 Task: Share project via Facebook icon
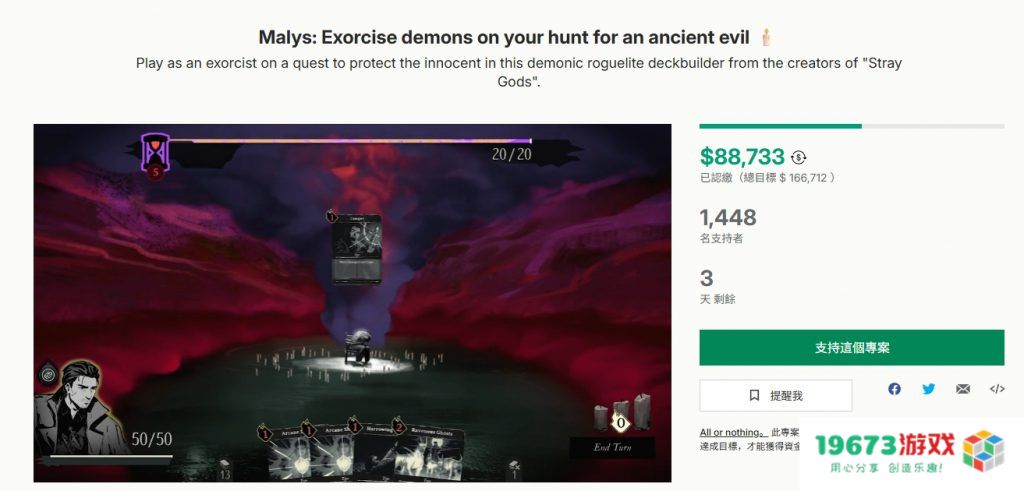click(x=894, y=389)
